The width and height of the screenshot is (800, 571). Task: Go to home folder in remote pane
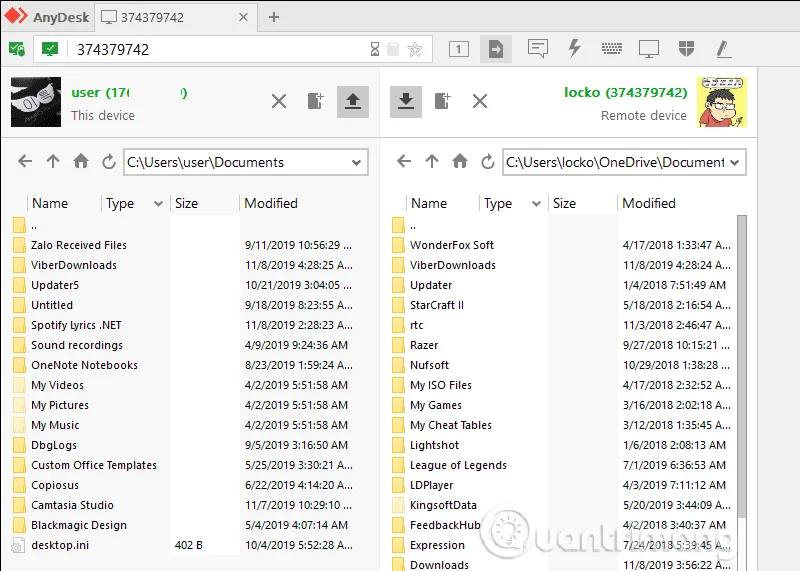click(460, 162)
